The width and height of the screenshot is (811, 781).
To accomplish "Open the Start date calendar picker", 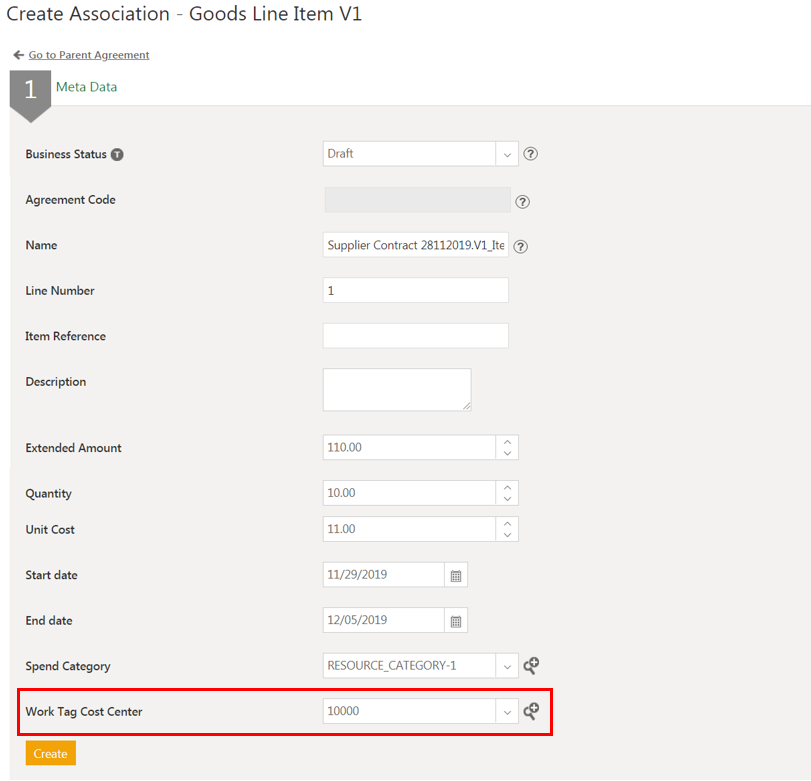I will pos(456,575).
